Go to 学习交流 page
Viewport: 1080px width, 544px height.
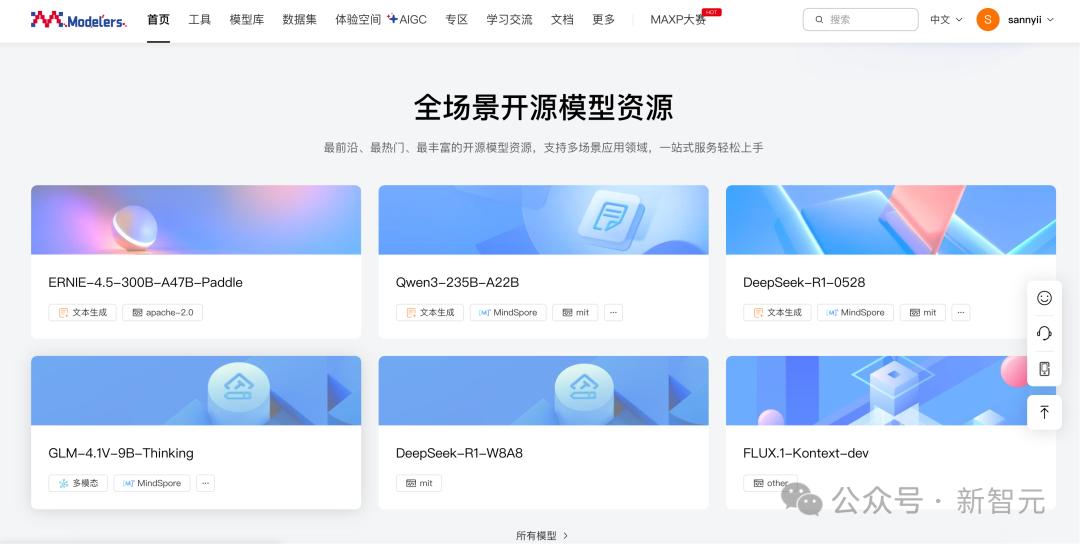pos(510,20)
